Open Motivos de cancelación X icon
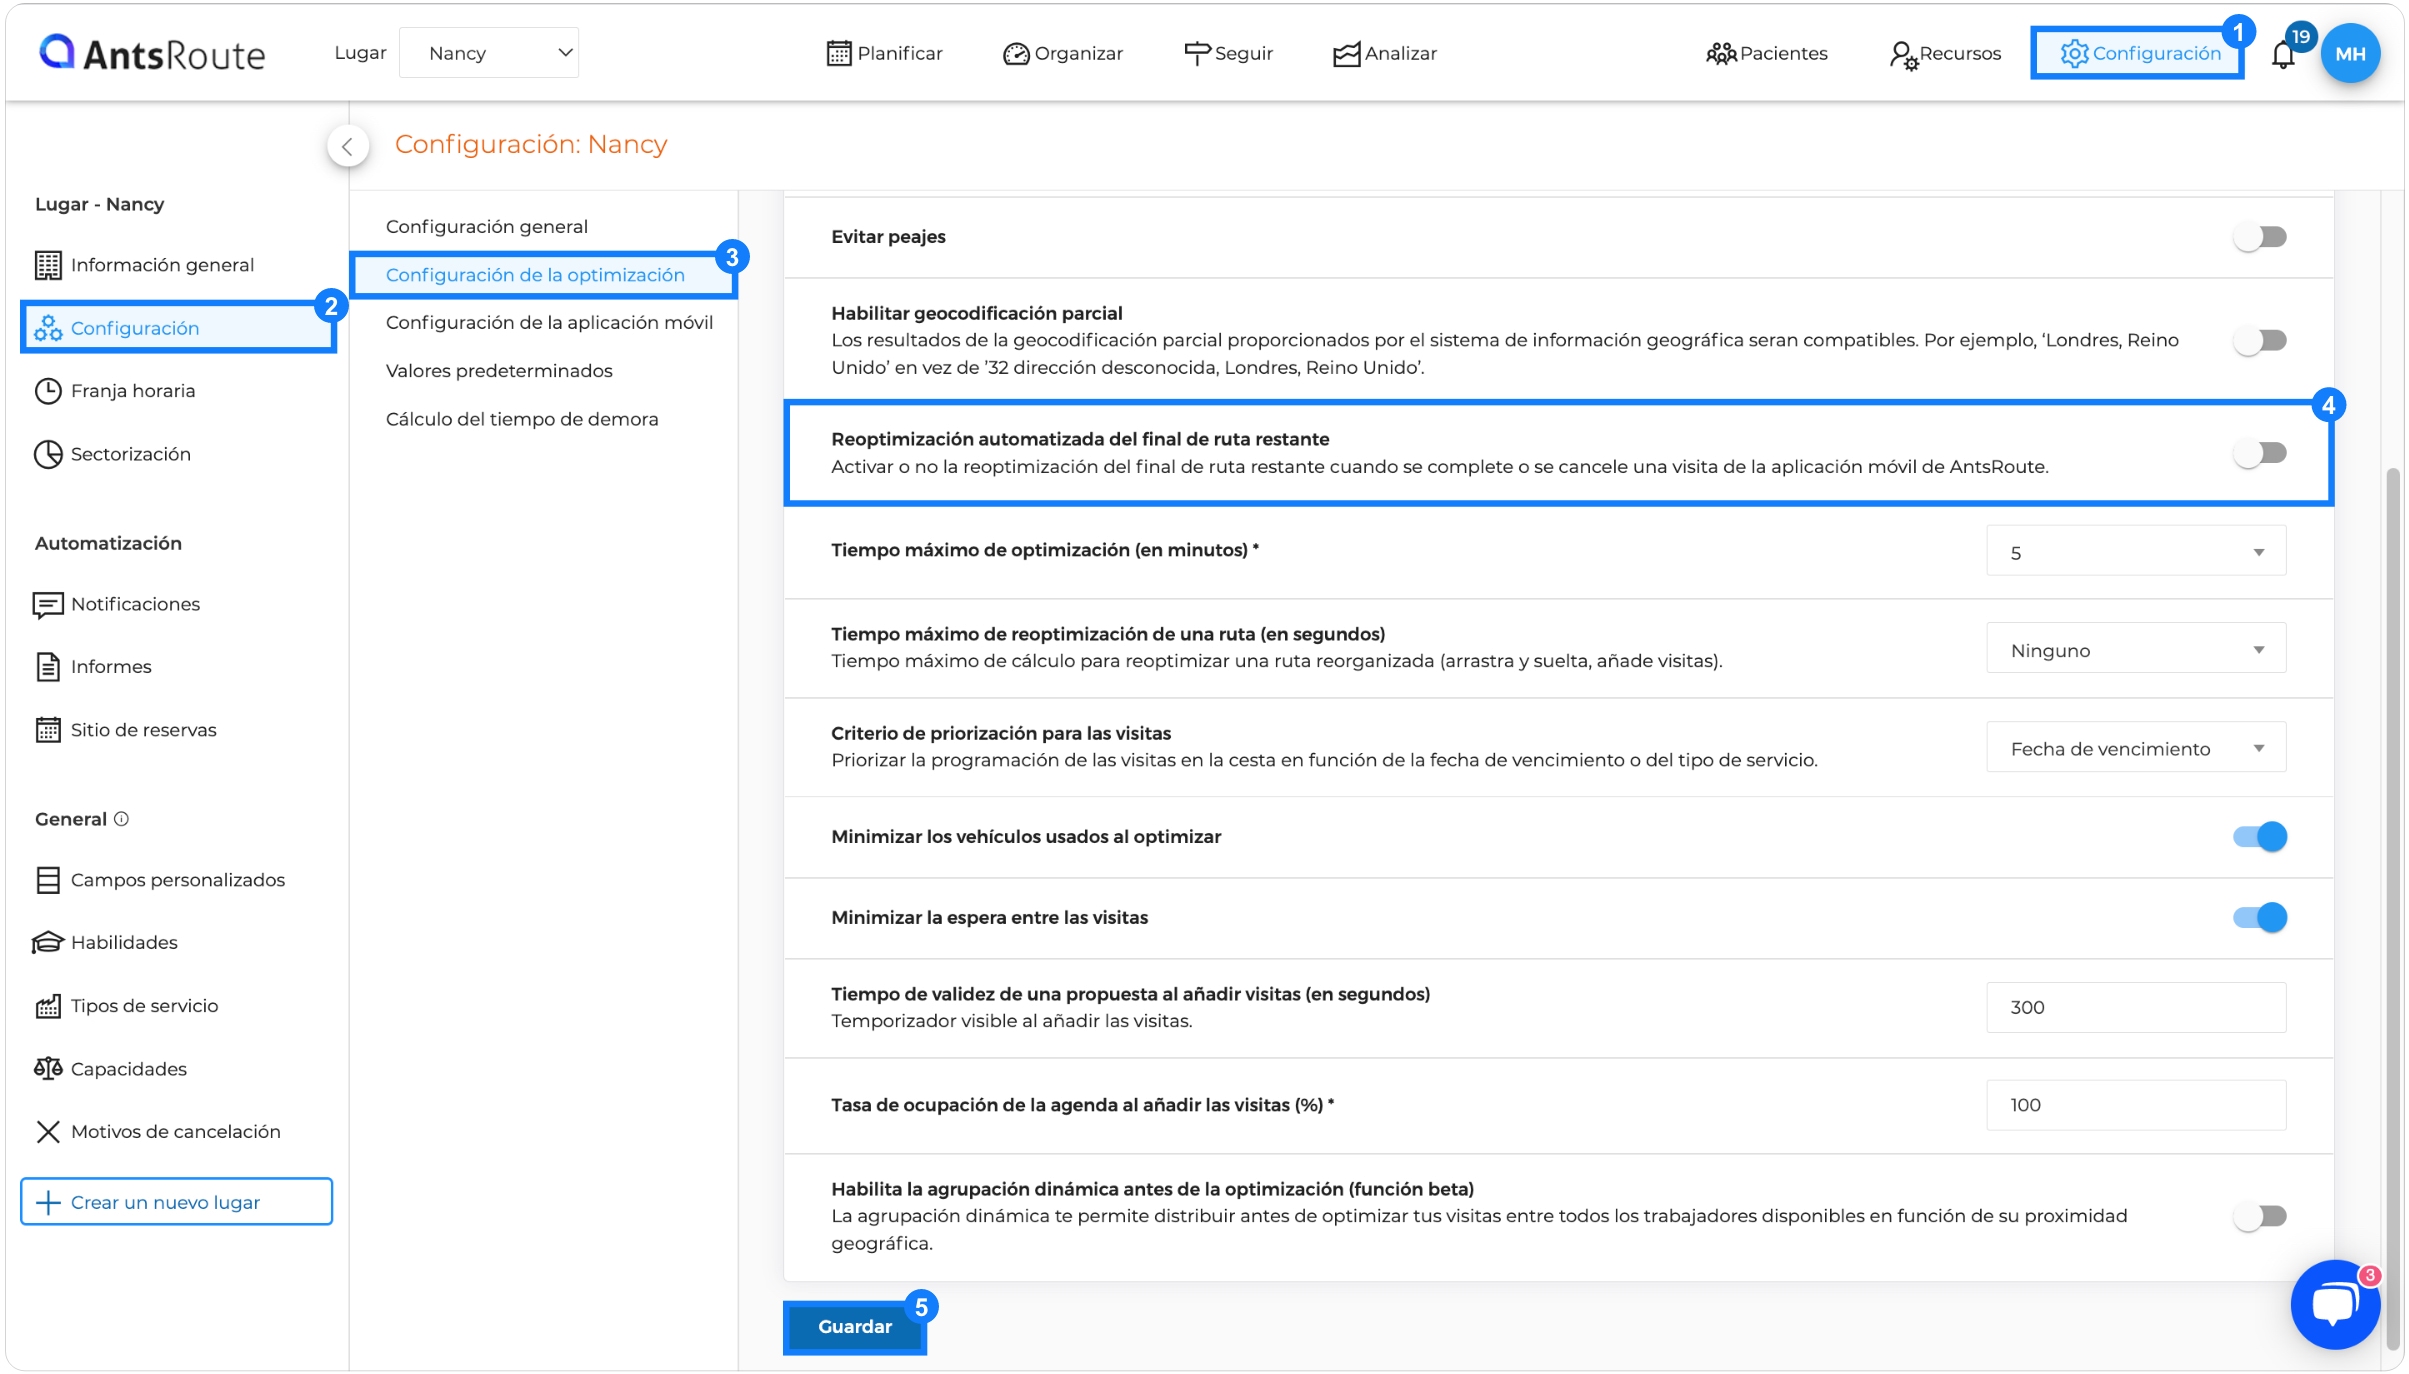2409x1374 pixels. coord(48,1131)
